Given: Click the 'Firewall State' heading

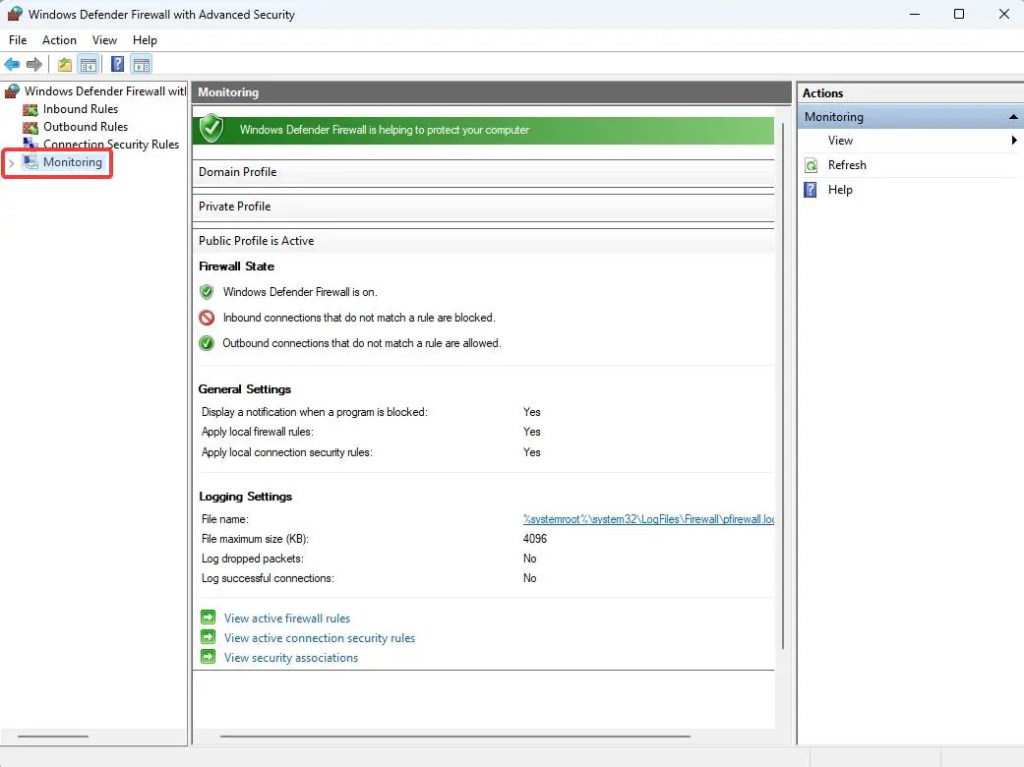Looking at the screenshot, I should coord(236,267).
